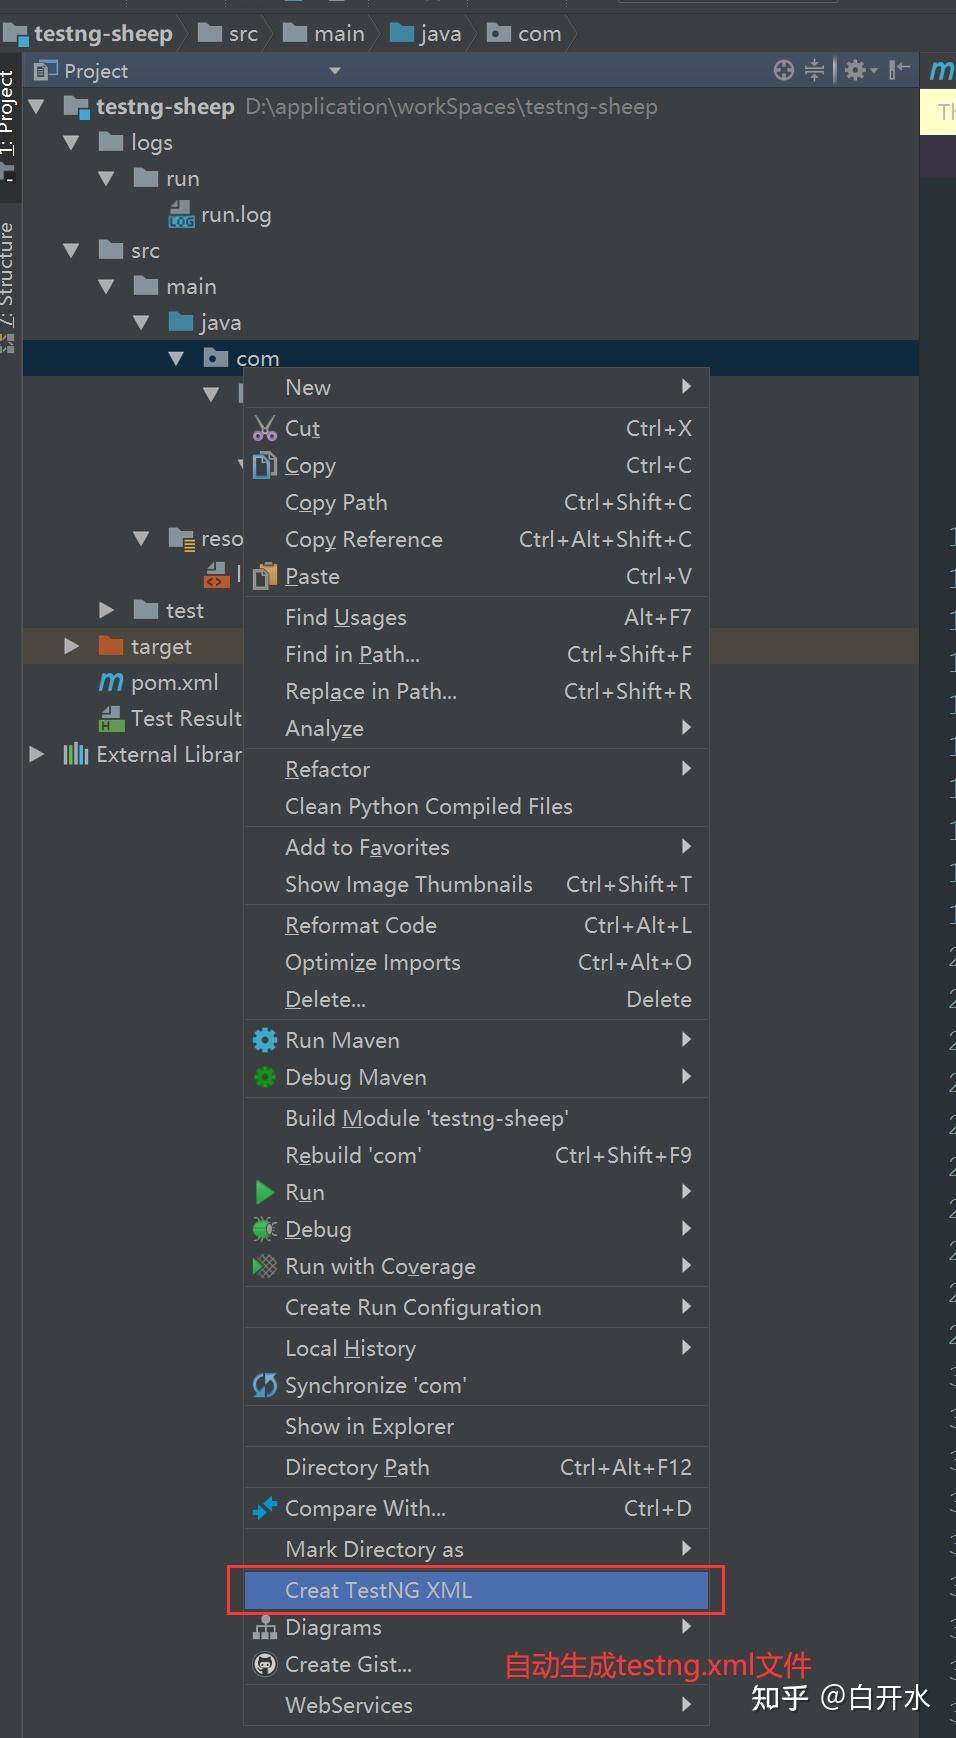Screen dimensions: 956x1738
Task: Click the Cut scissors icon
Action: (264, 428)
